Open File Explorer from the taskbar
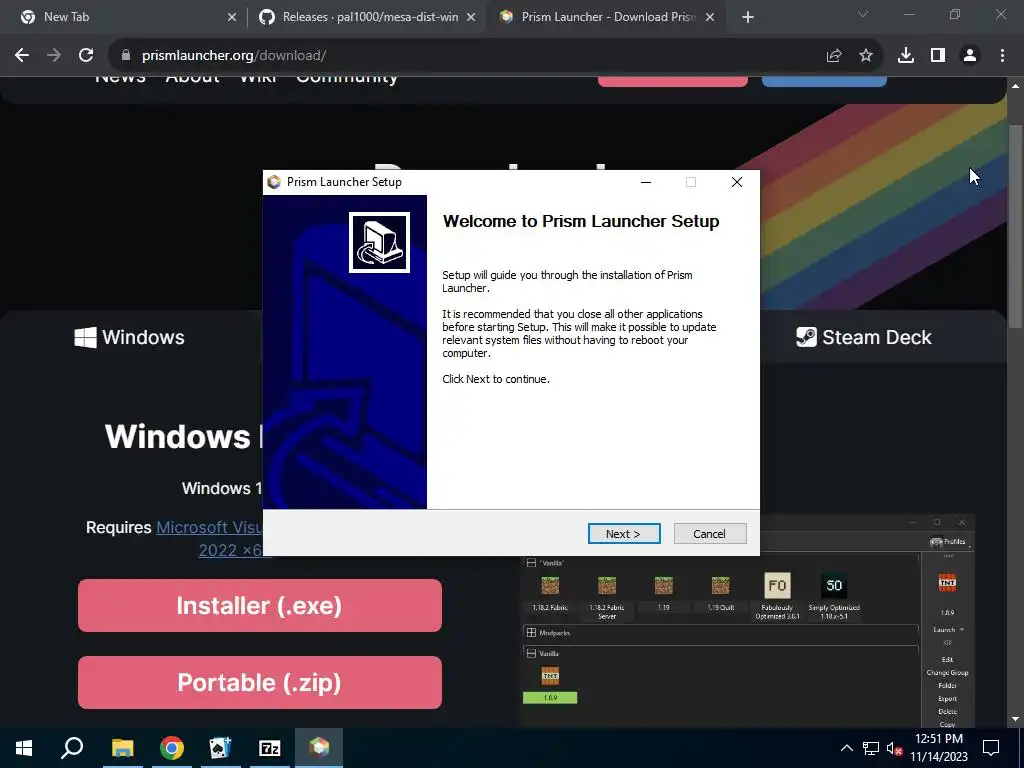Image resolution: width=1024 pixels, height=768 pixels. coord(122,748)
